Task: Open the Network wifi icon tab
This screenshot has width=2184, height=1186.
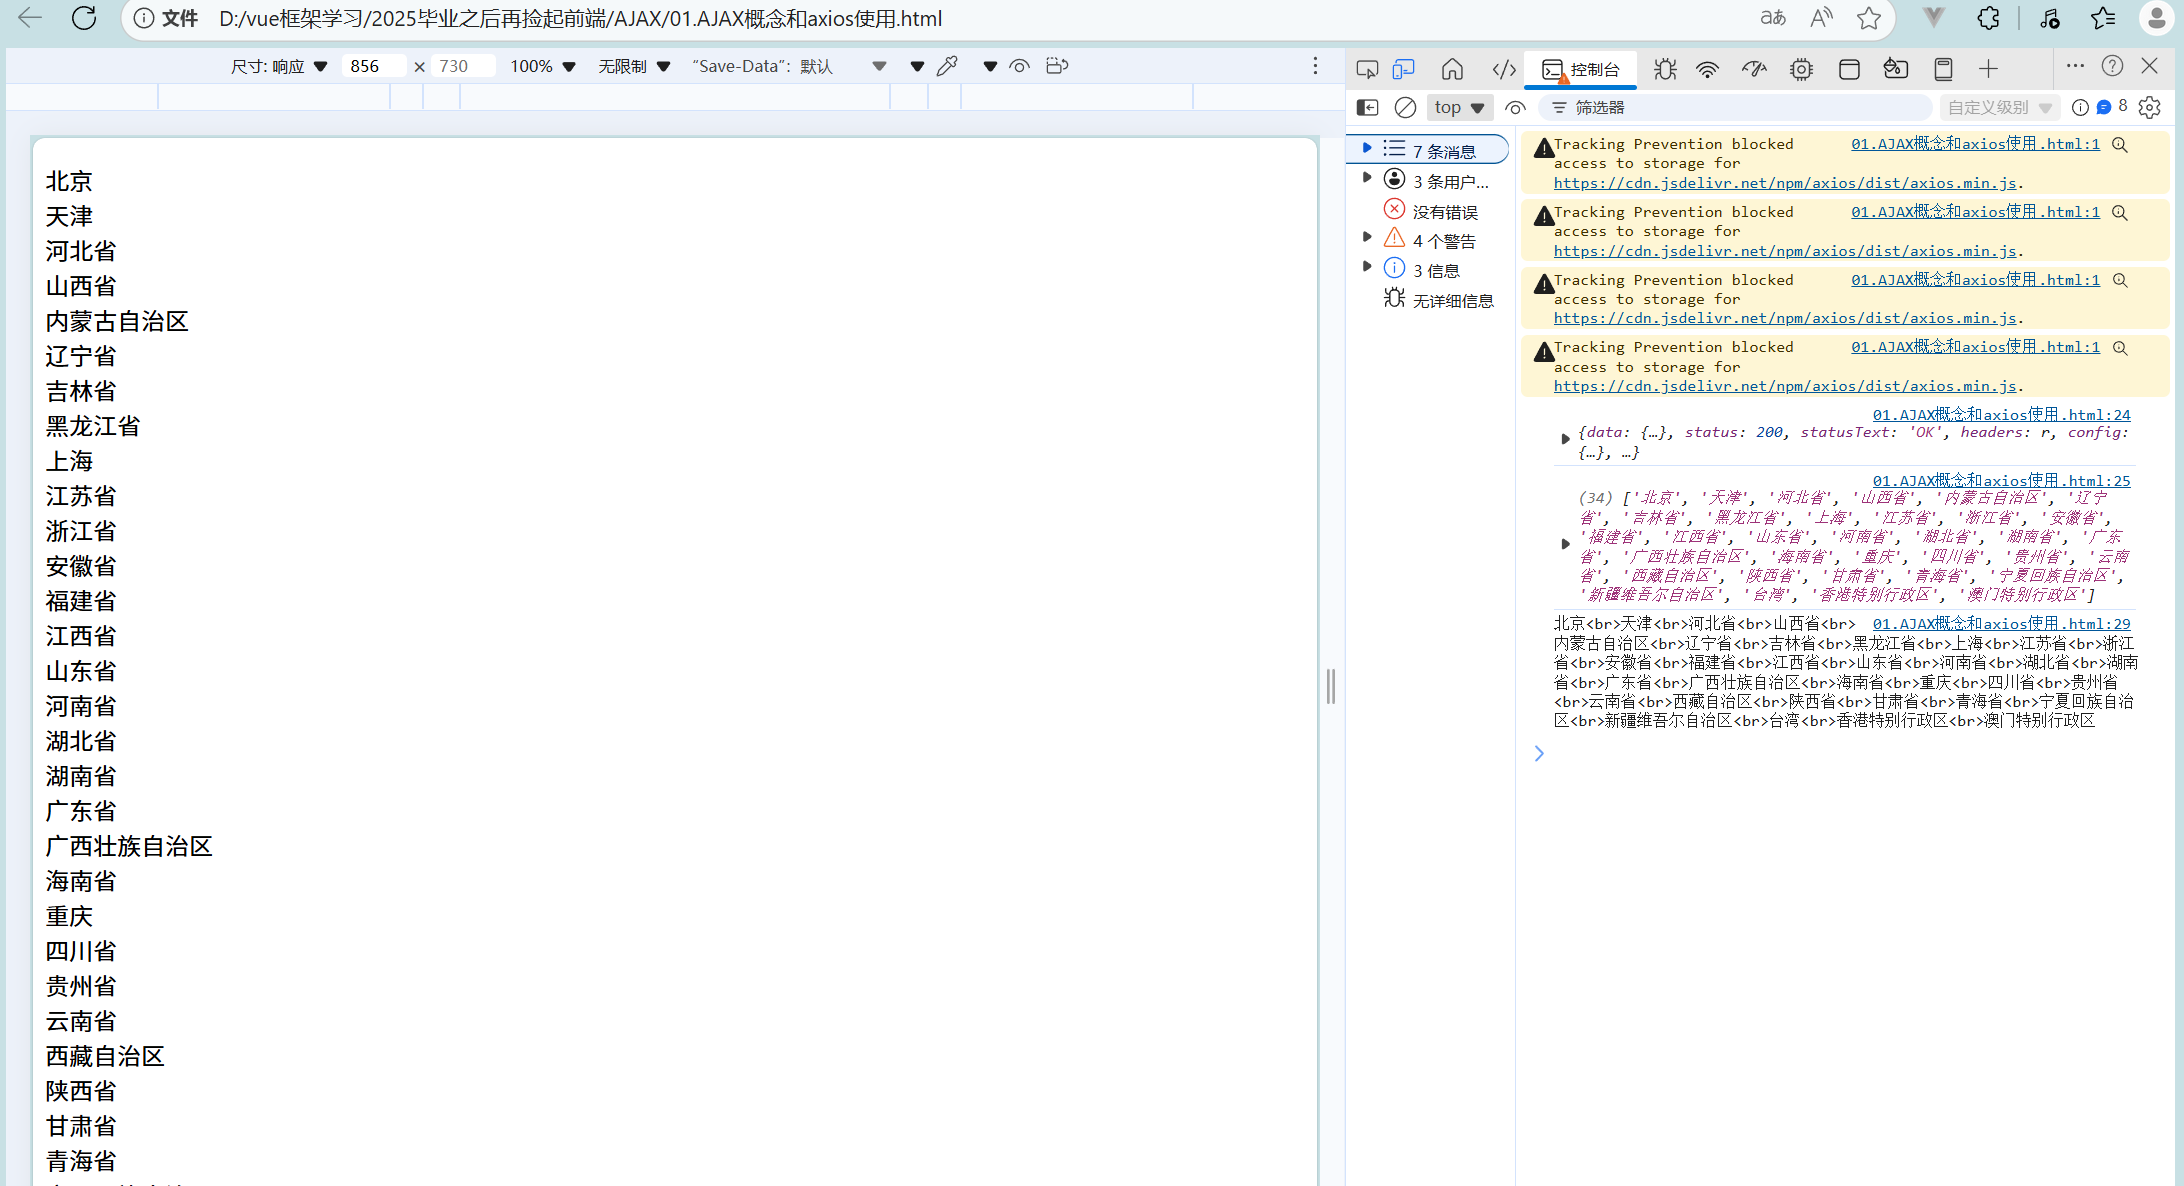Action: point(1707,69)
